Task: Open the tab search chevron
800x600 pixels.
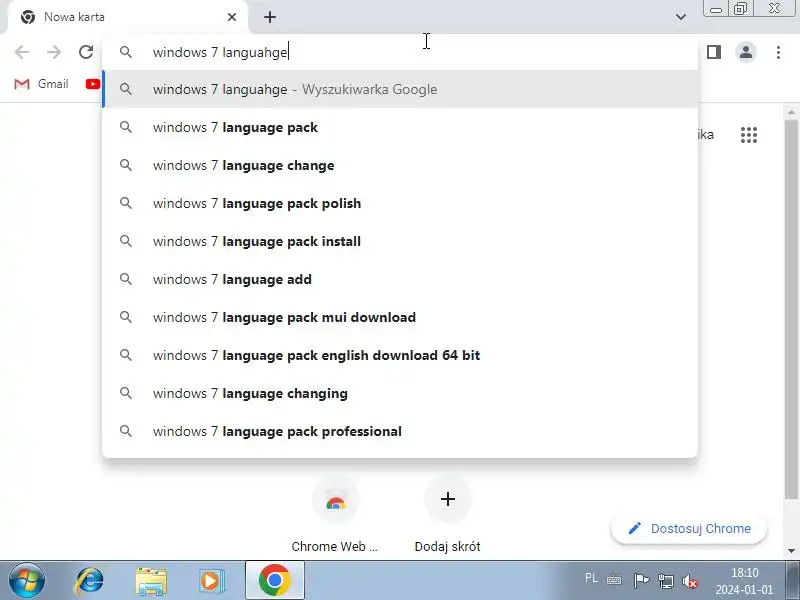Action: click(x=681, y=17)
